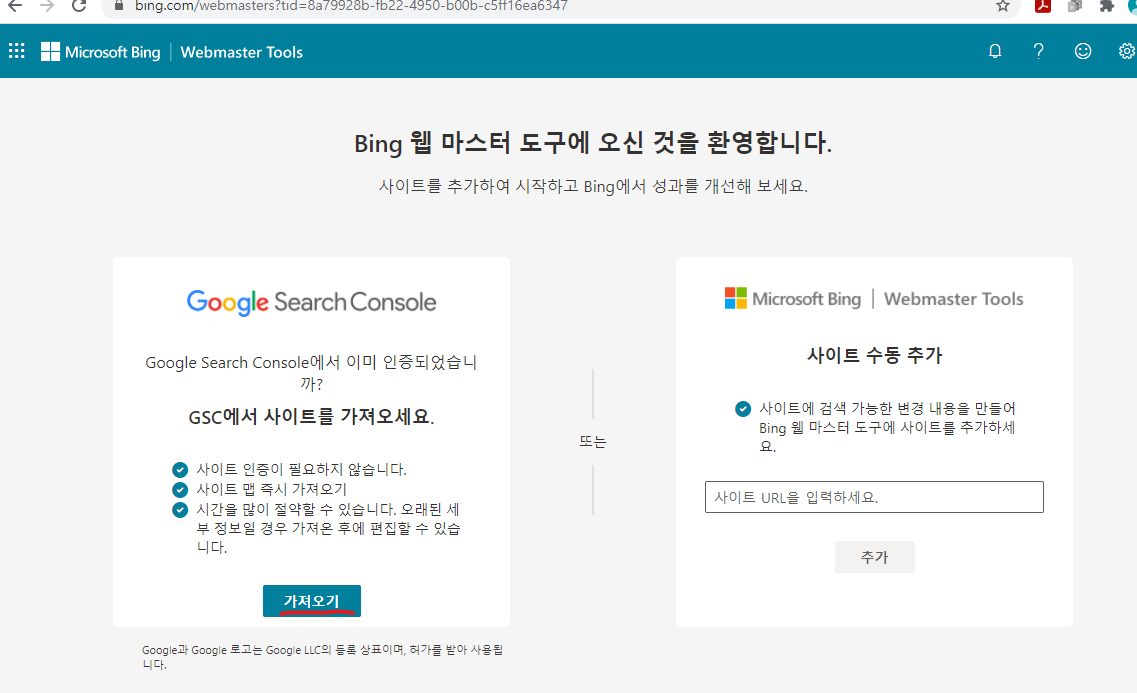Click the 또는 divider label
Image resolution: width=1137 pixels, height=693 pixels.
[x=592, y=441]
